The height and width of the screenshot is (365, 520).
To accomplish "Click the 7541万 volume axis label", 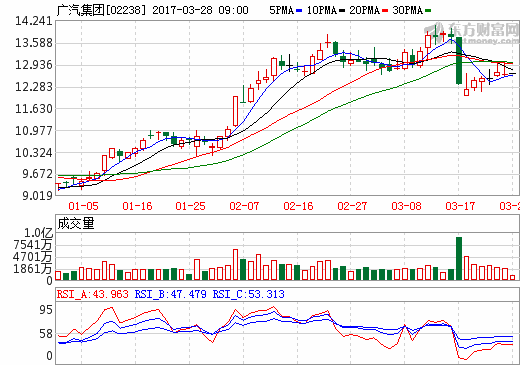I will [33, 245].
